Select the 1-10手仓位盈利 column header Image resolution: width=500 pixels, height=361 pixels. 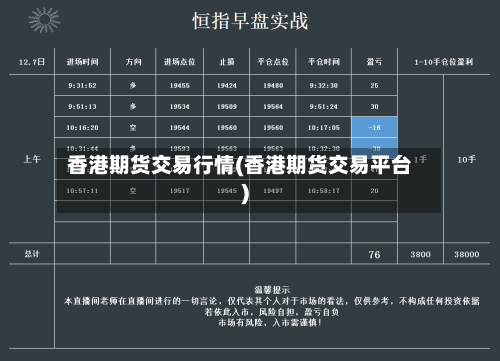coord(443,62)
